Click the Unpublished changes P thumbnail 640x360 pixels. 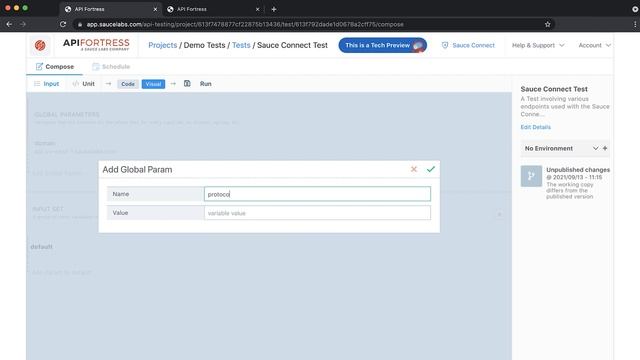point(531,176)
